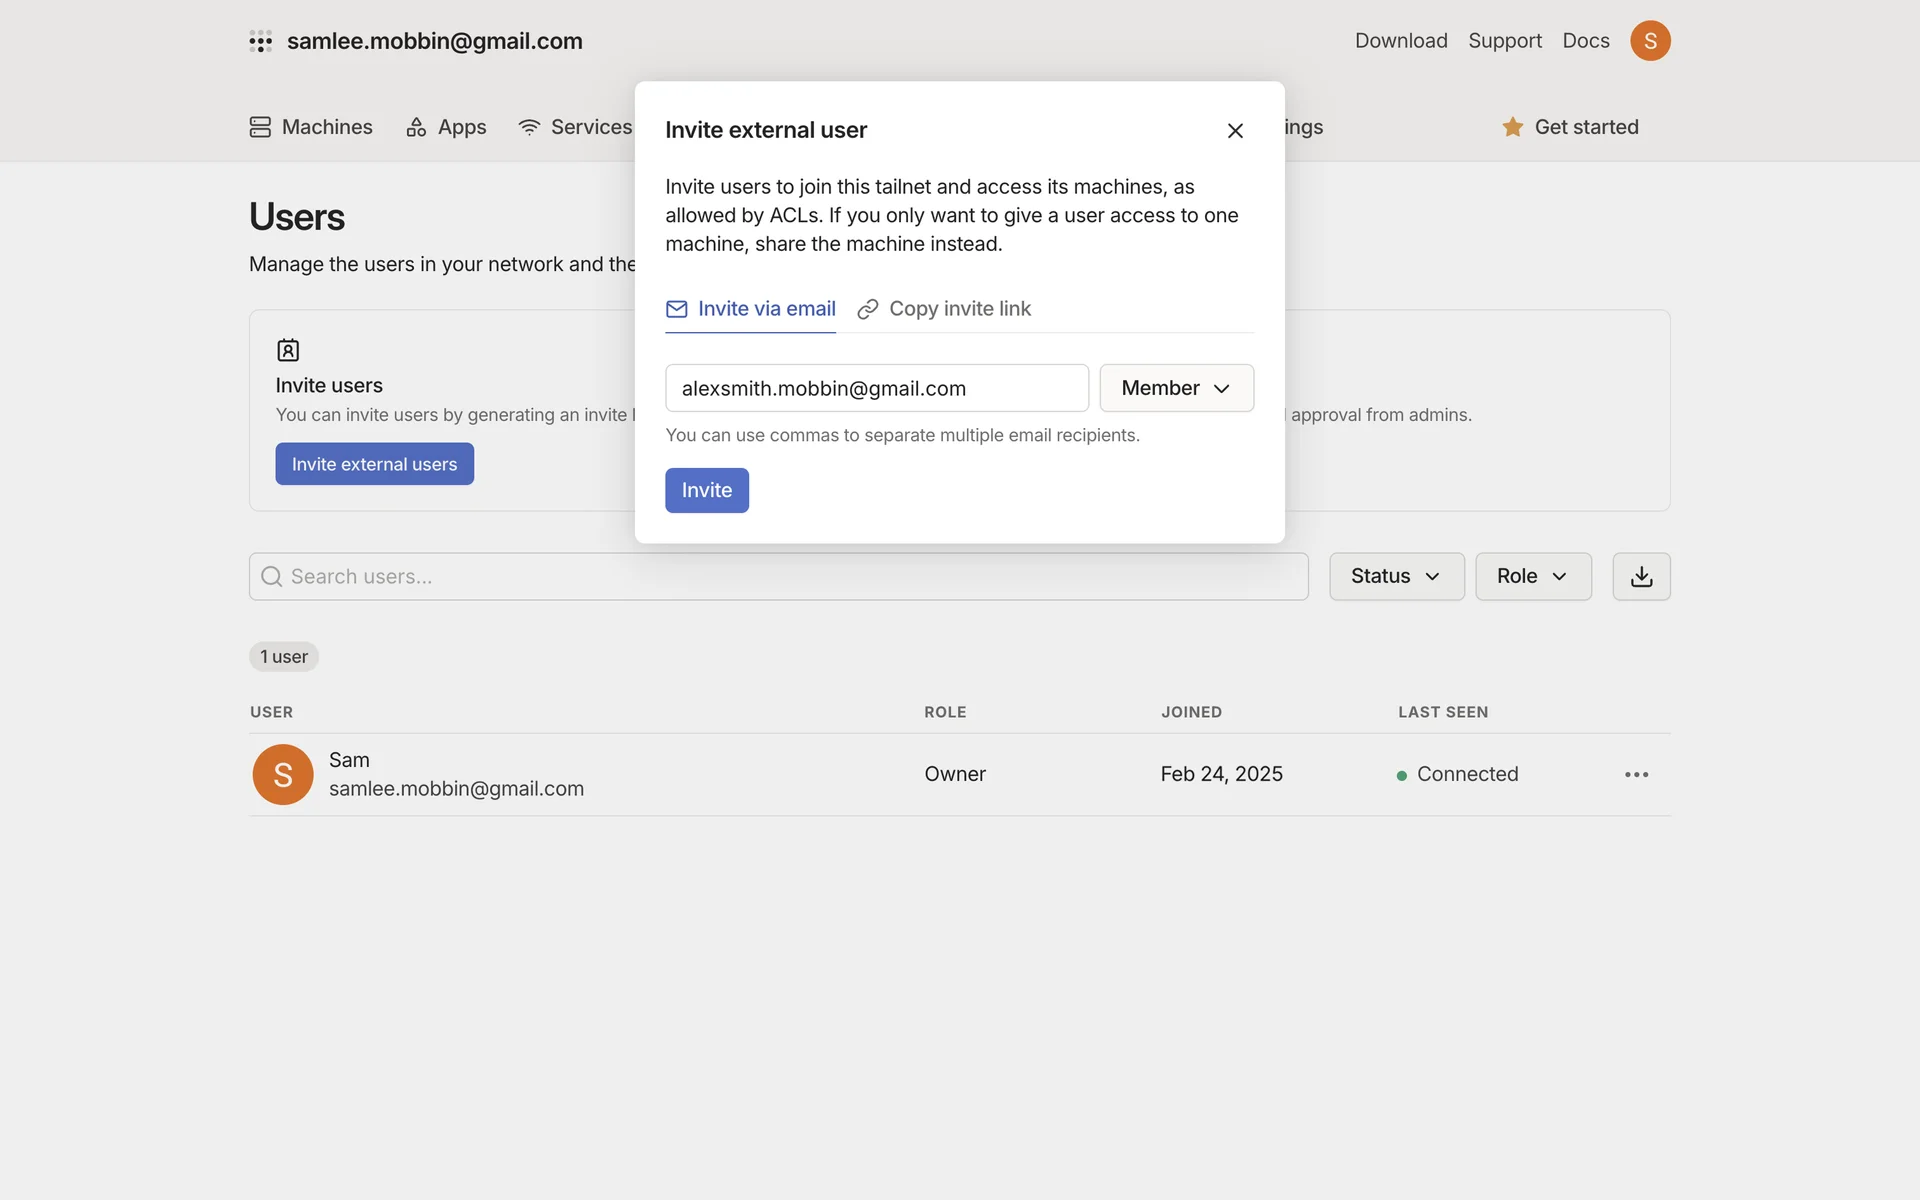Click the orange S profile avatar top-right
Image resolution: width=1920 pixels, height=1200 pixels.
click(1650, 41)
